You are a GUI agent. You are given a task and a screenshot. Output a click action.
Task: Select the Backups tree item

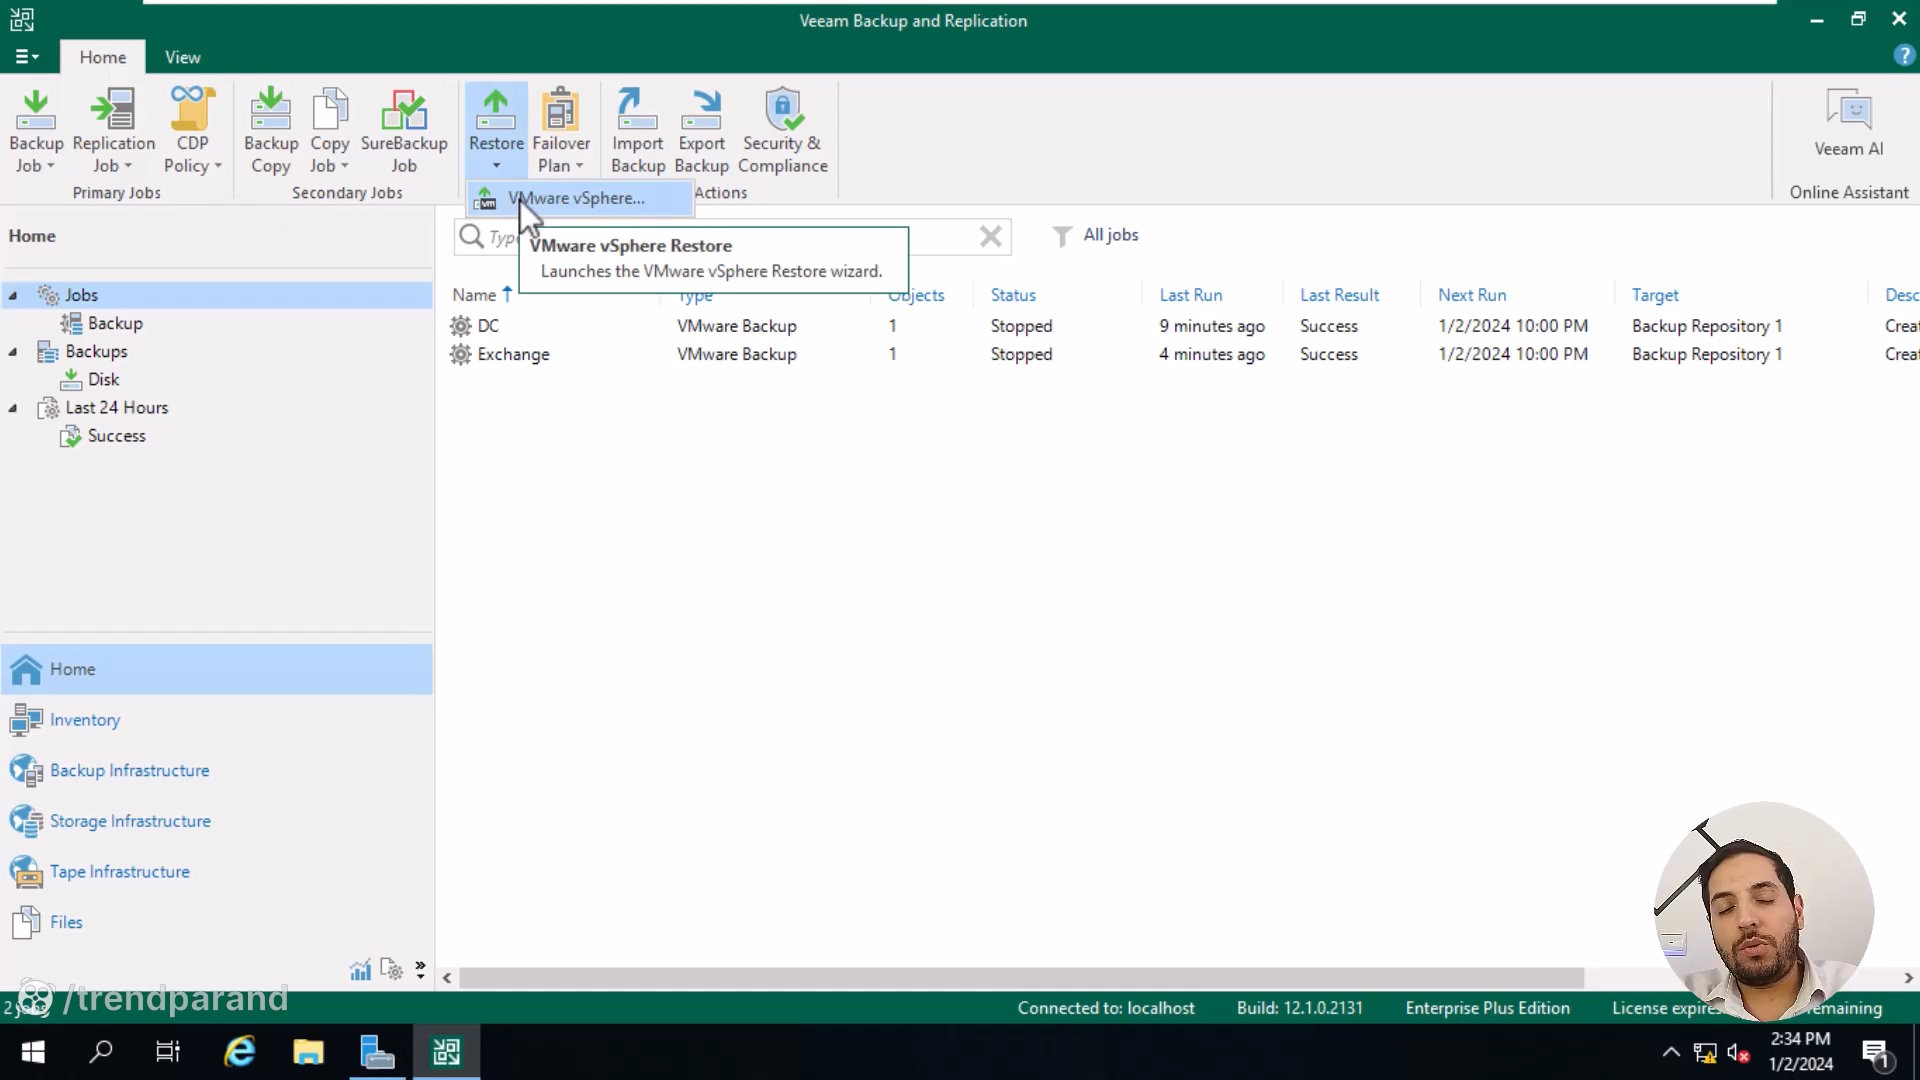coord(96,351)
